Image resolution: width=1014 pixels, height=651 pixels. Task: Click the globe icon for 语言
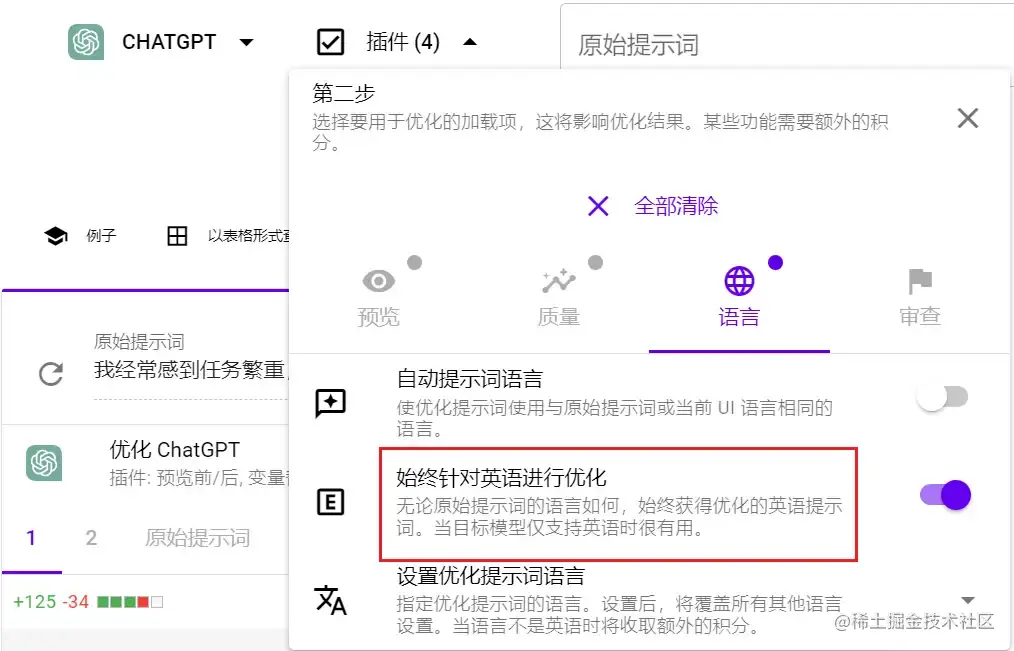click(739, 281)
